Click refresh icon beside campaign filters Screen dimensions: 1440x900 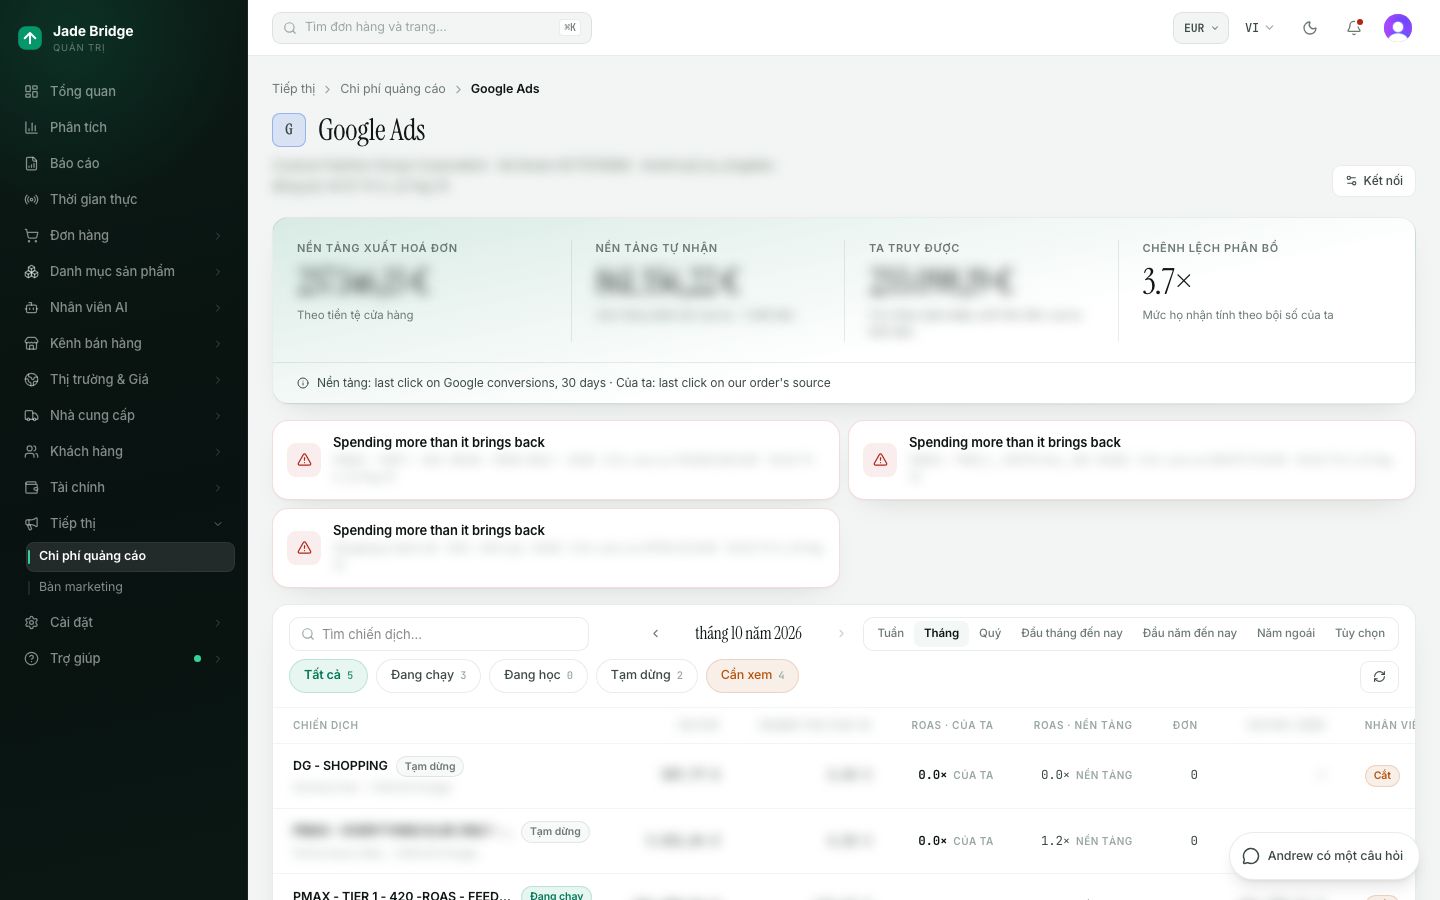[1379, 677]
